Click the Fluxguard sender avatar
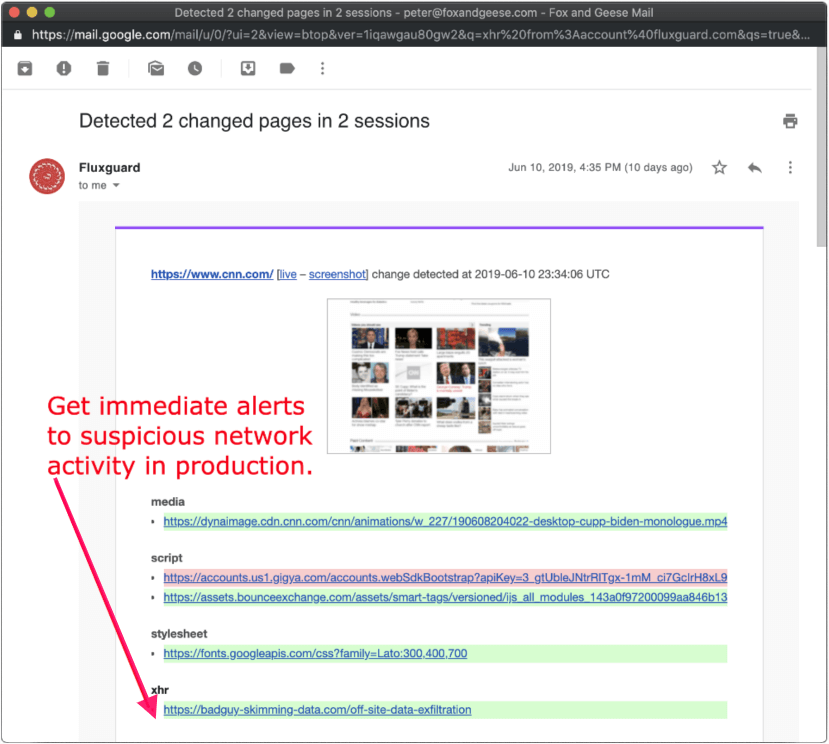 [x=47, y=176]
